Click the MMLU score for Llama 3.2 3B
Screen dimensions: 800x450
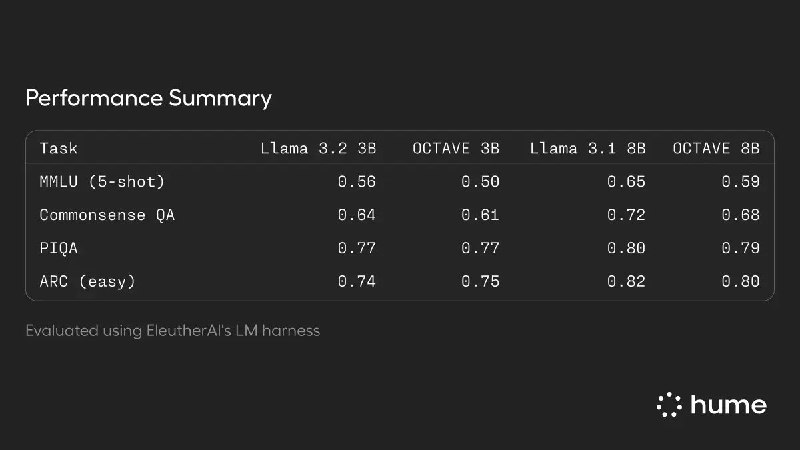[357, 182]
